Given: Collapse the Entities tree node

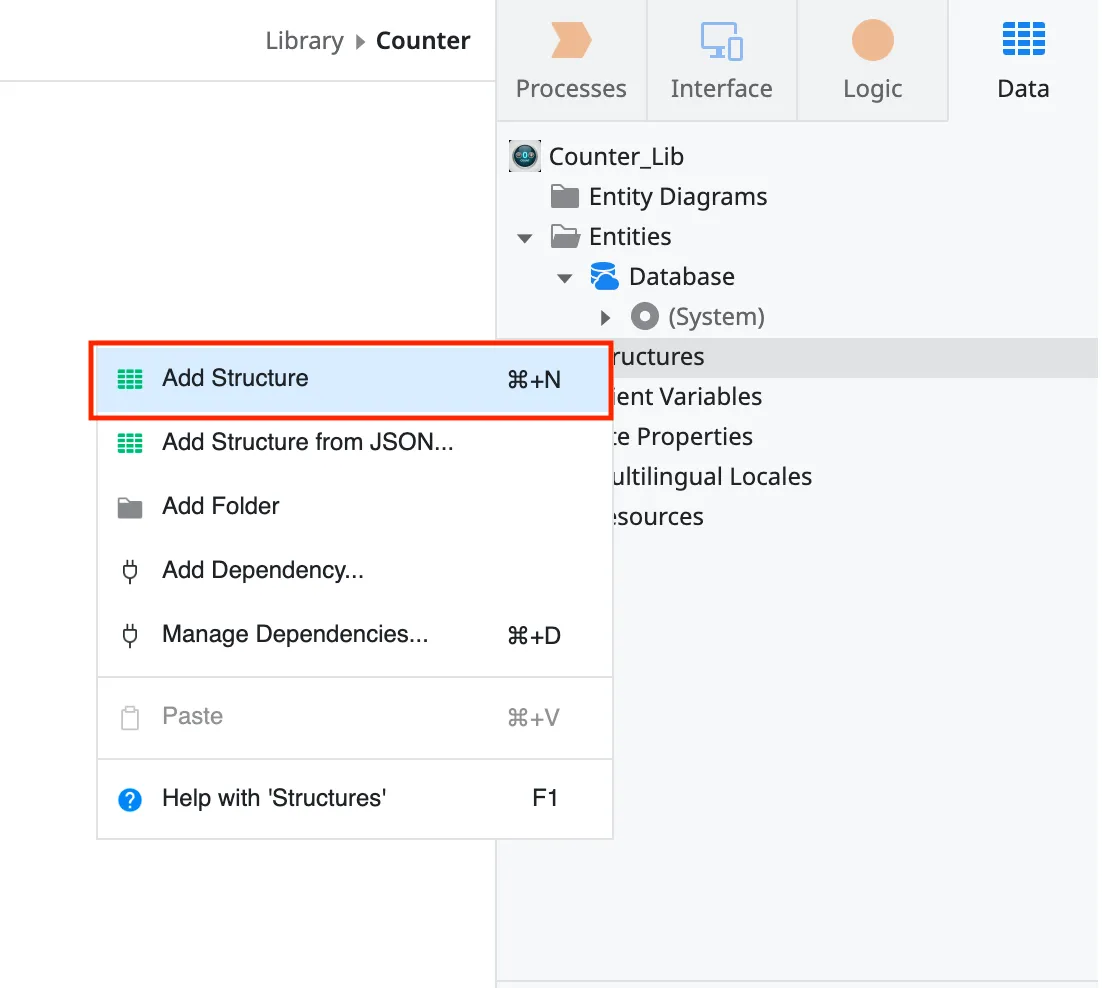Looking at the screenshot, I should tap(525, 238).
